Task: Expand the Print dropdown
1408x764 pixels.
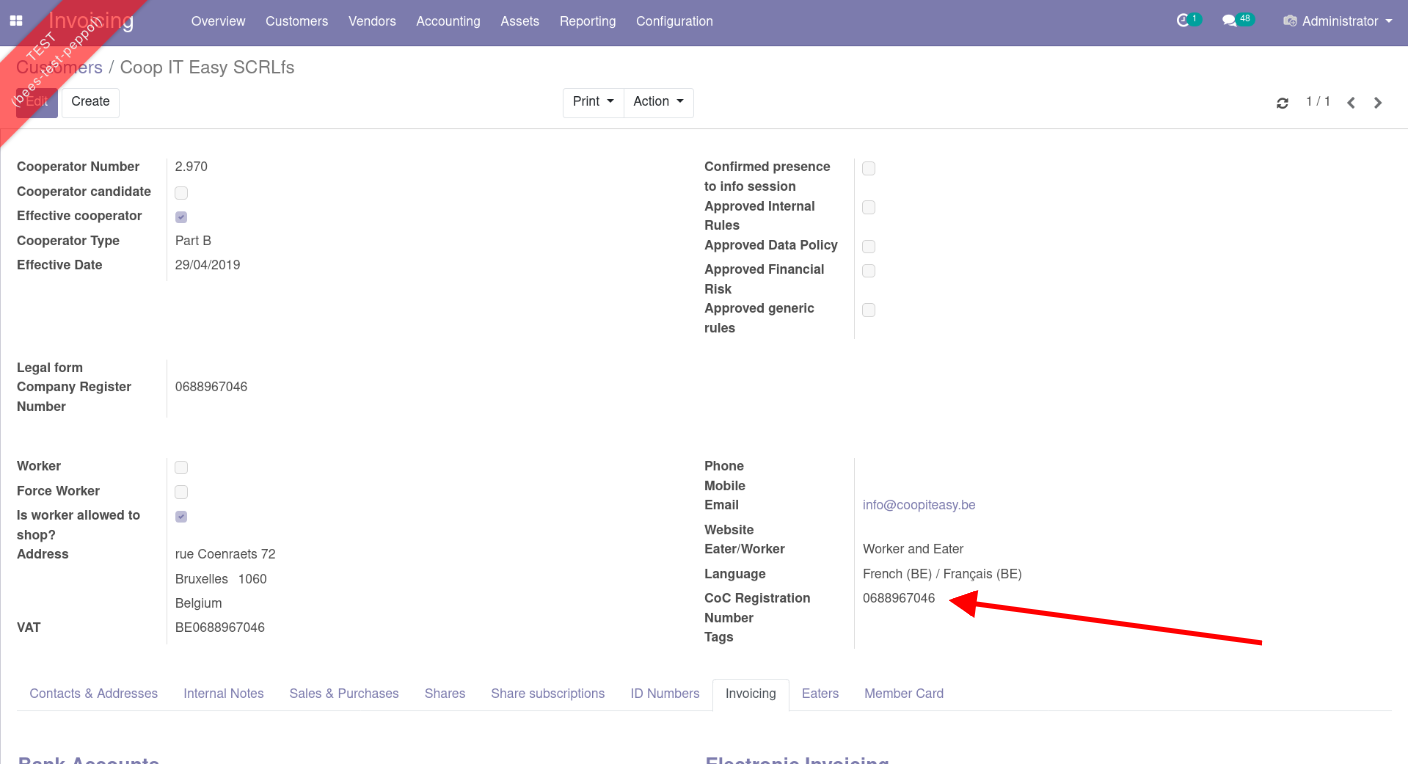Action: pos(593,102)
